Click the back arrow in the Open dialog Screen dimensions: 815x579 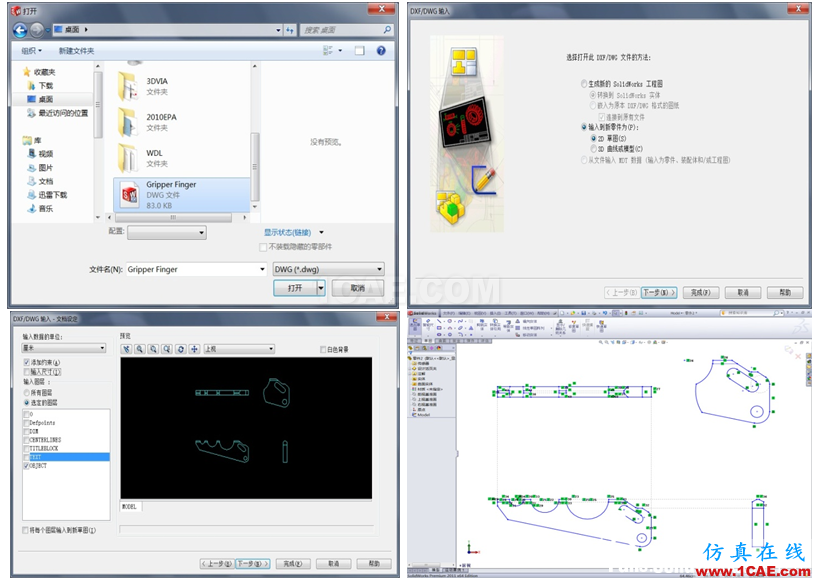(x=20, y=31)
